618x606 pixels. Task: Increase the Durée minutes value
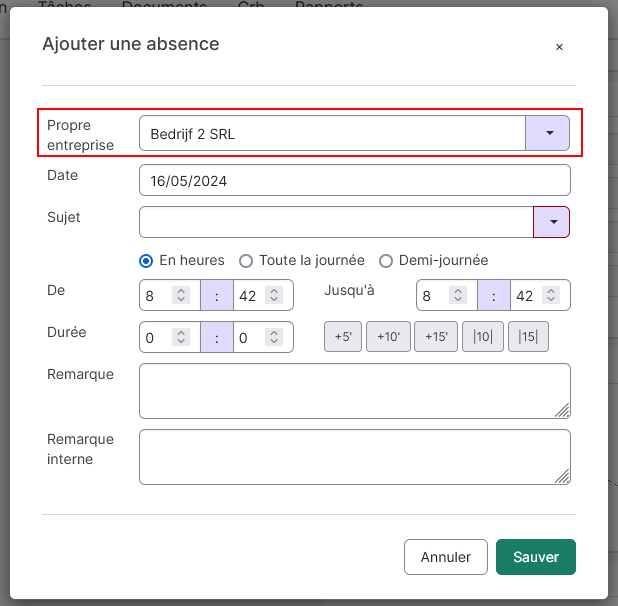coord(274,333)
